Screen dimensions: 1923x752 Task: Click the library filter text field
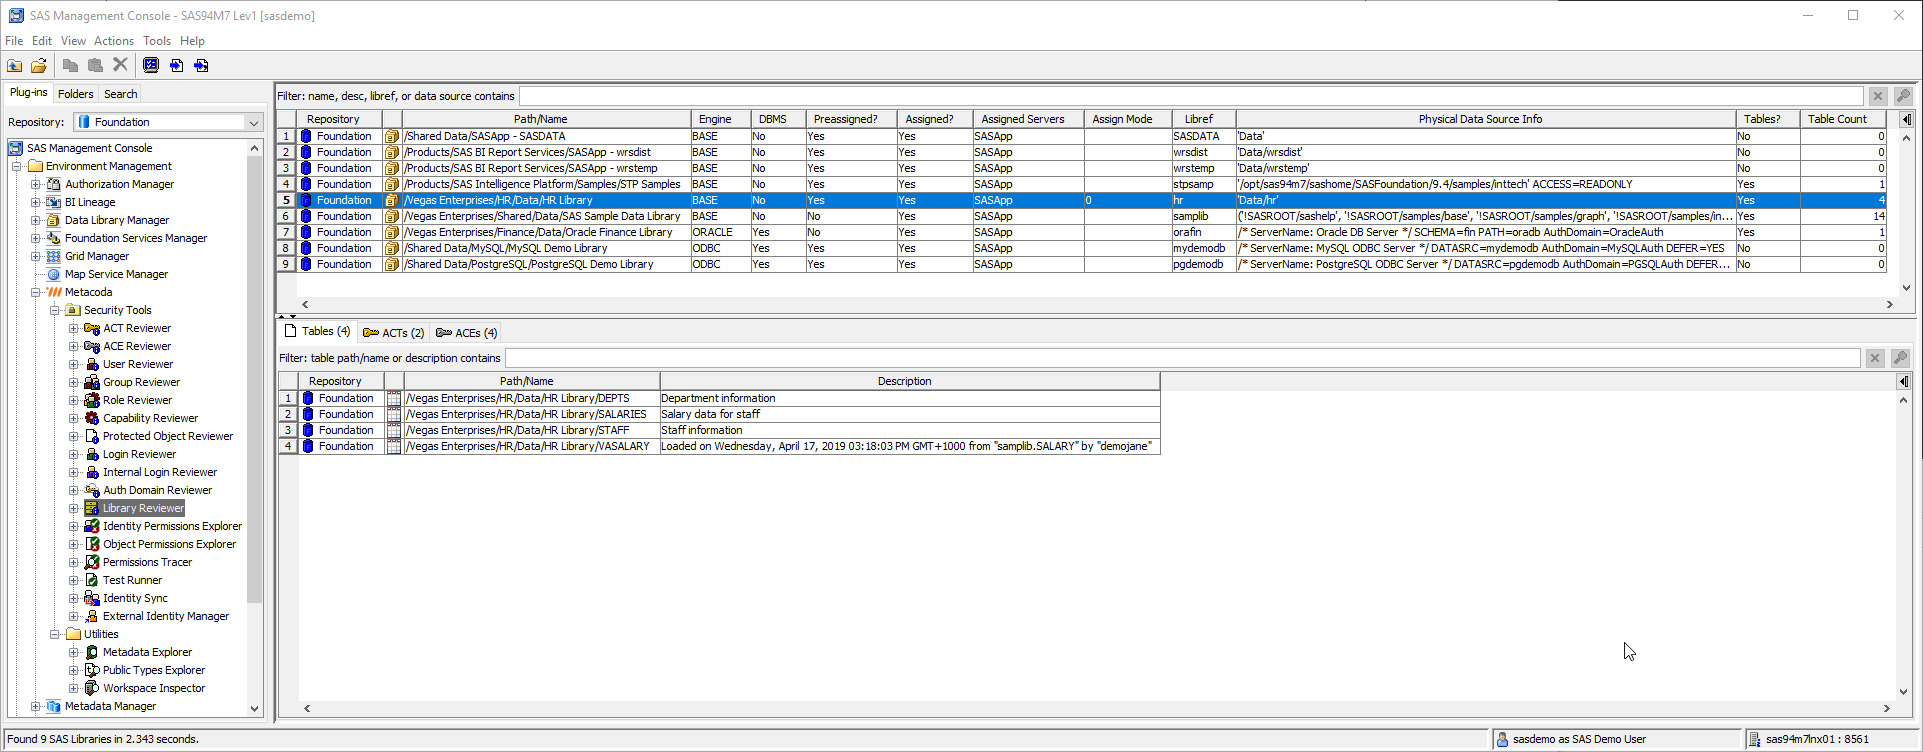tap(1191, 96)
